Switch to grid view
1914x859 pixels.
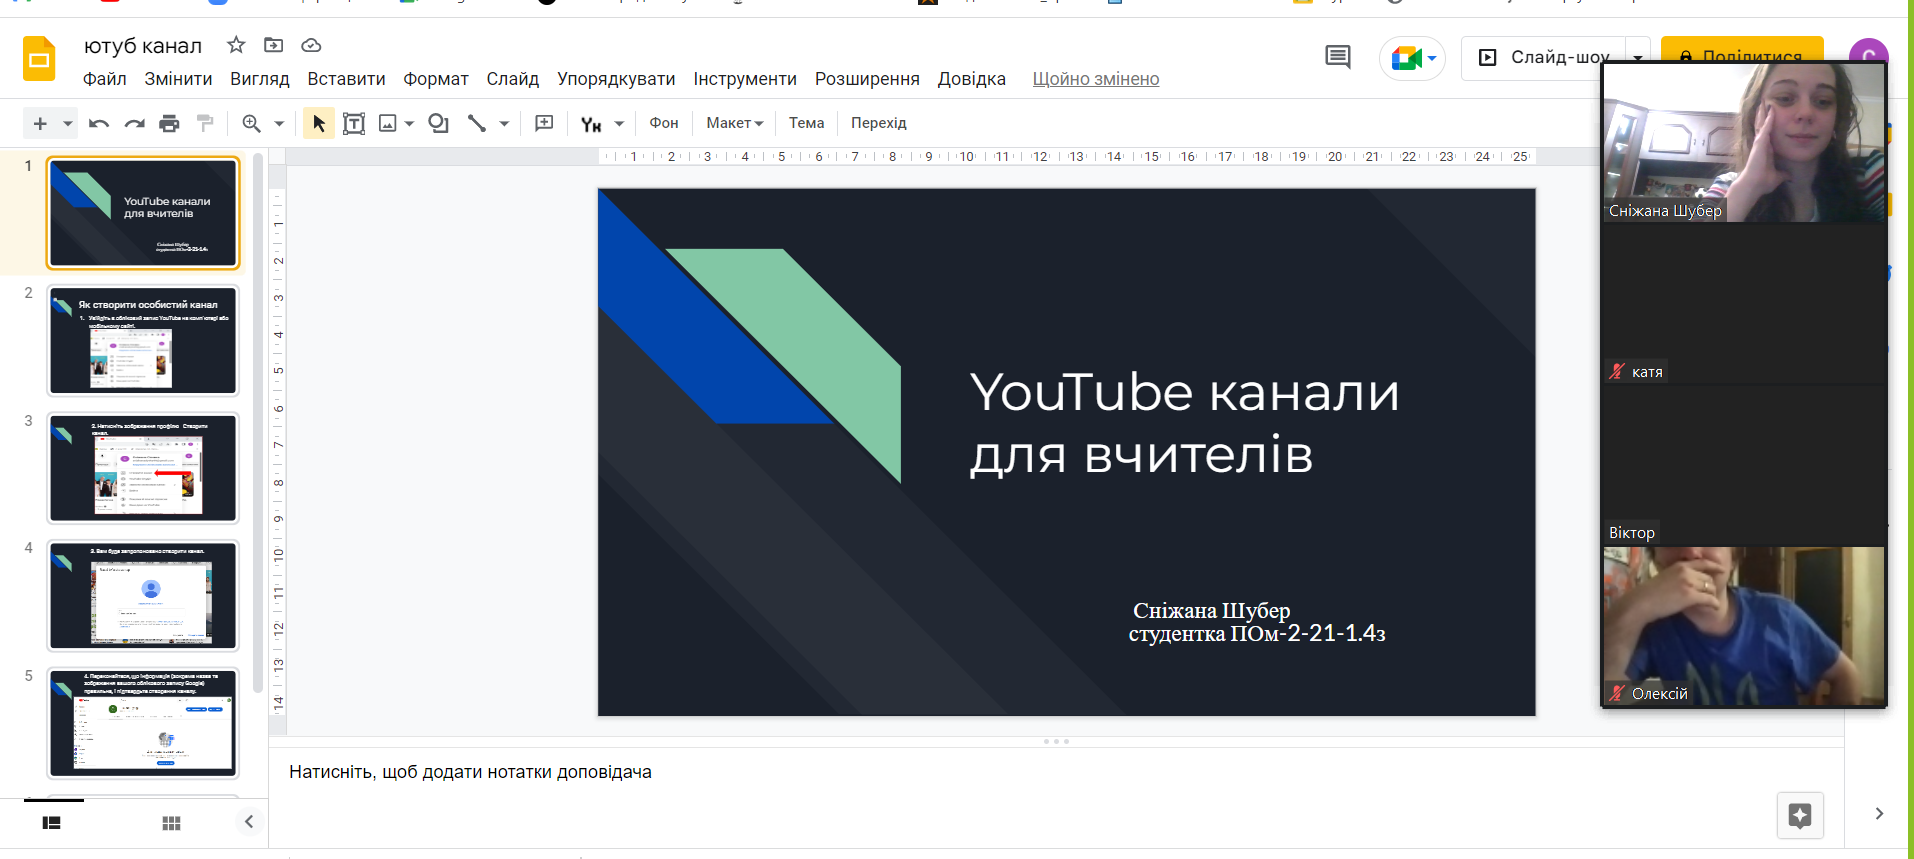click(171, 822)
